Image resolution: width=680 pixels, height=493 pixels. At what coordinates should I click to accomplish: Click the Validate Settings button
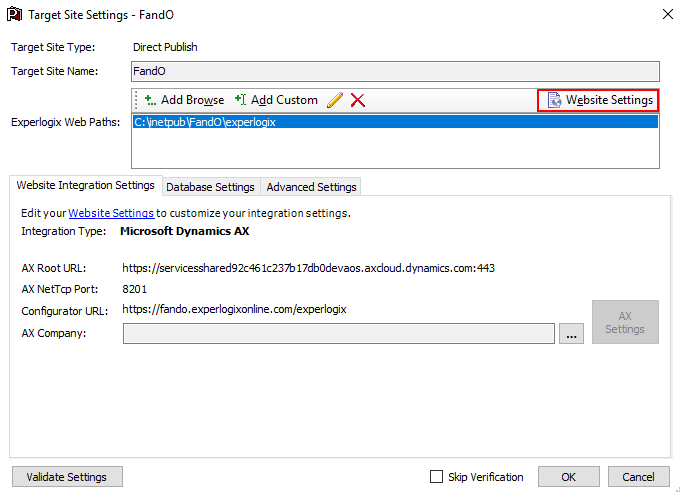pos(67,477)
